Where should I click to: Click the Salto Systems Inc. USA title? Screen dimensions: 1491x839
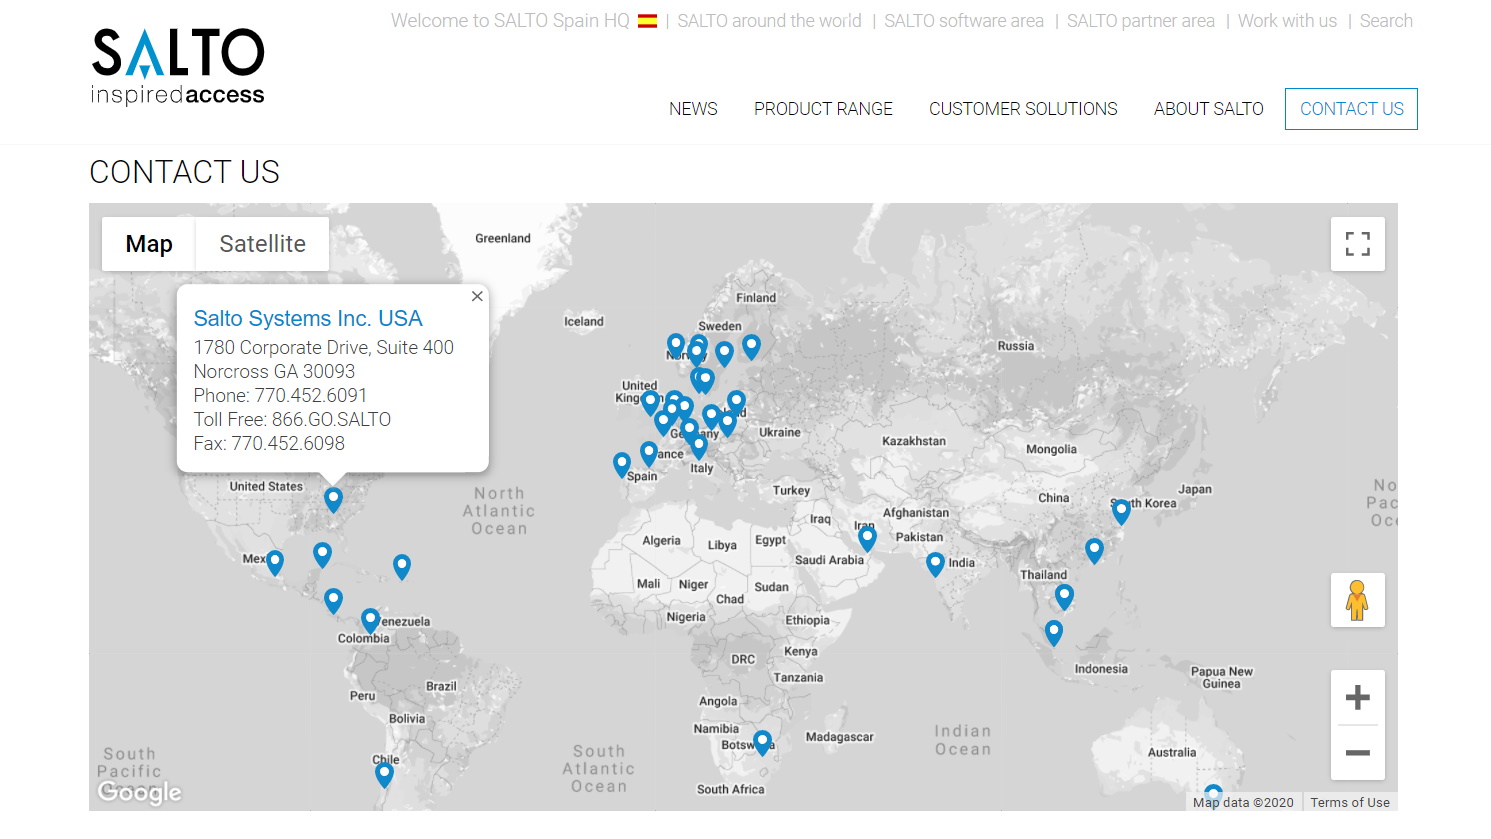pyautogui.click(x=308, y=318)
